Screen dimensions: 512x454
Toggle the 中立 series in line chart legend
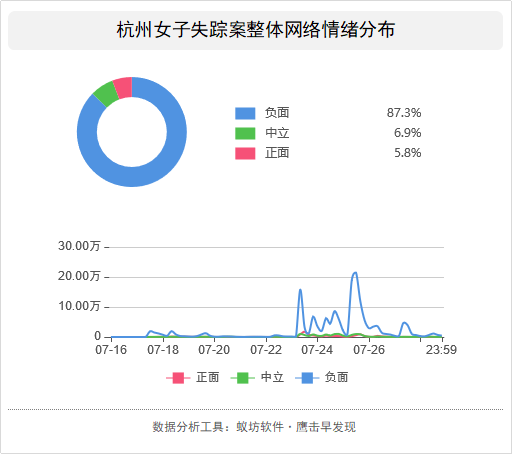click(x=257, y=378)
